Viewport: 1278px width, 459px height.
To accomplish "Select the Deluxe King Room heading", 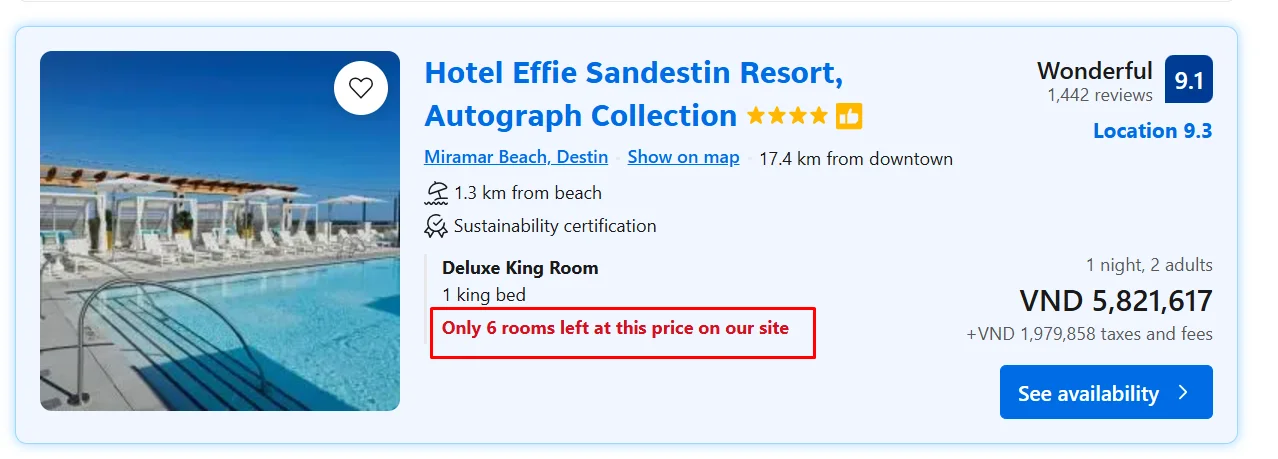I will [x=520, y=268].
